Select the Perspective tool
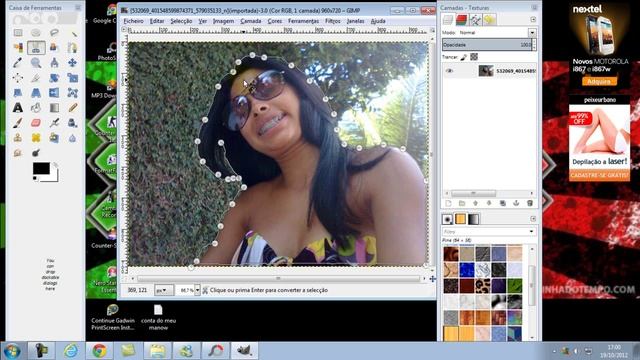Image resolution: width=640 pixels, height=360 pixels. click(x=36, y=93)
